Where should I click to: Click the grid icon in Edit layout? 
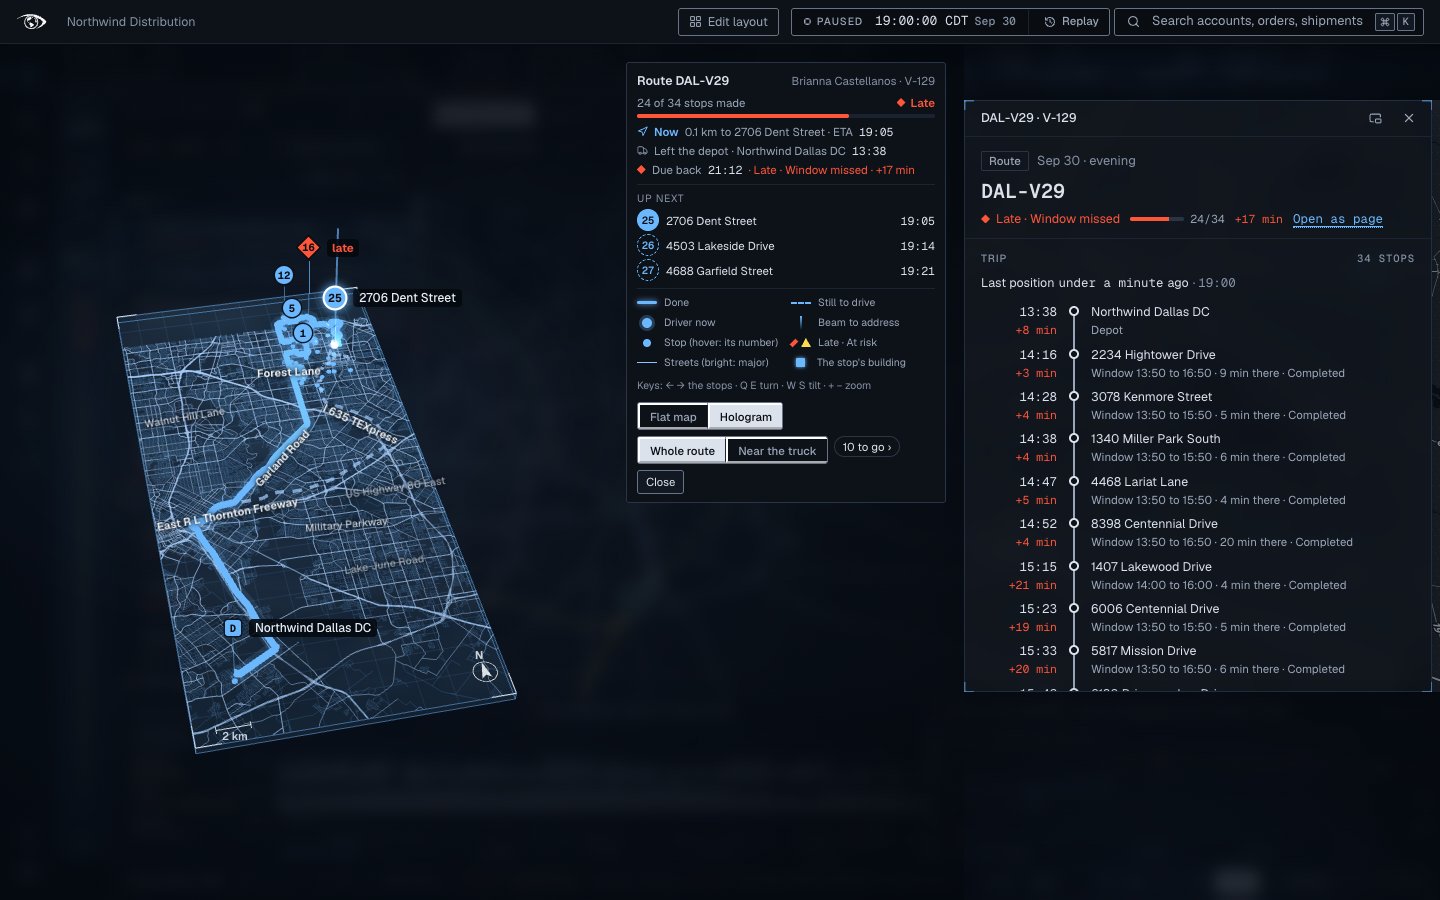696,22
